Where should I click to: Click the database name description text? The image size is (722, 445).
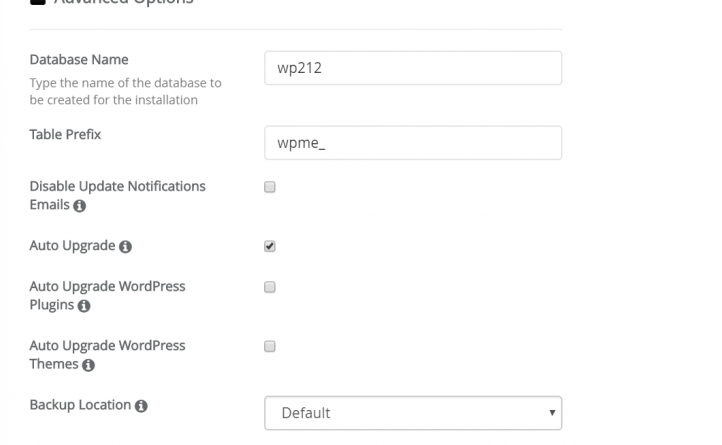[125, 91]
